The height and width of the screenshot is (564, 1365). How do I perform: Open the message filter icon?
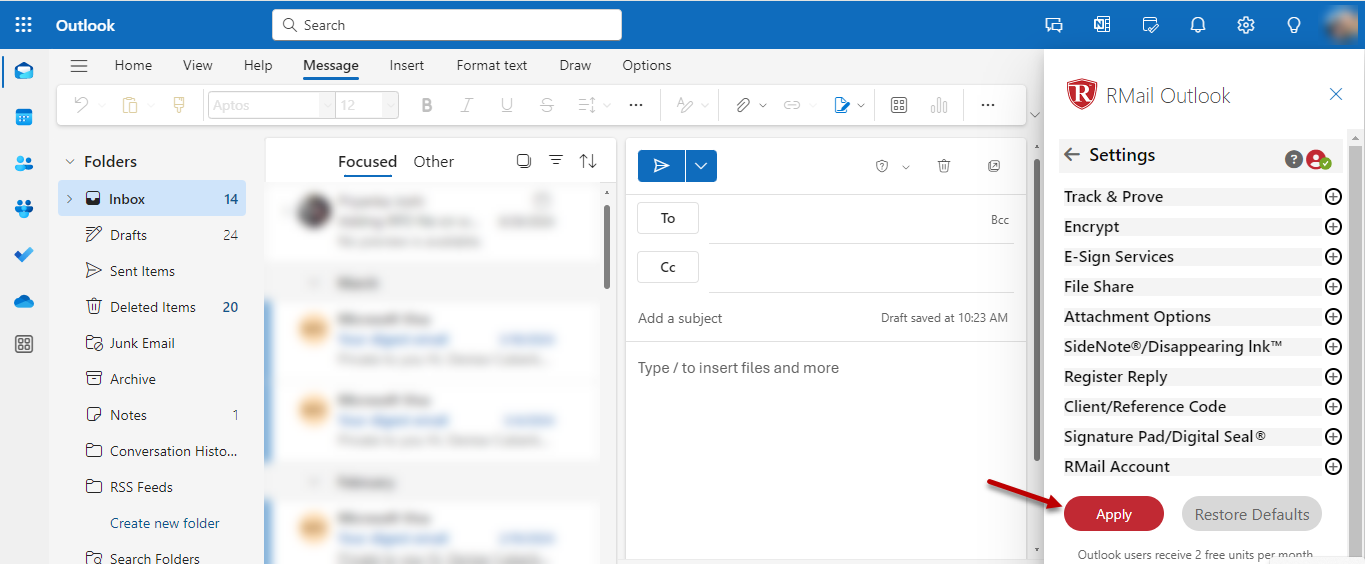click(556, 161)
